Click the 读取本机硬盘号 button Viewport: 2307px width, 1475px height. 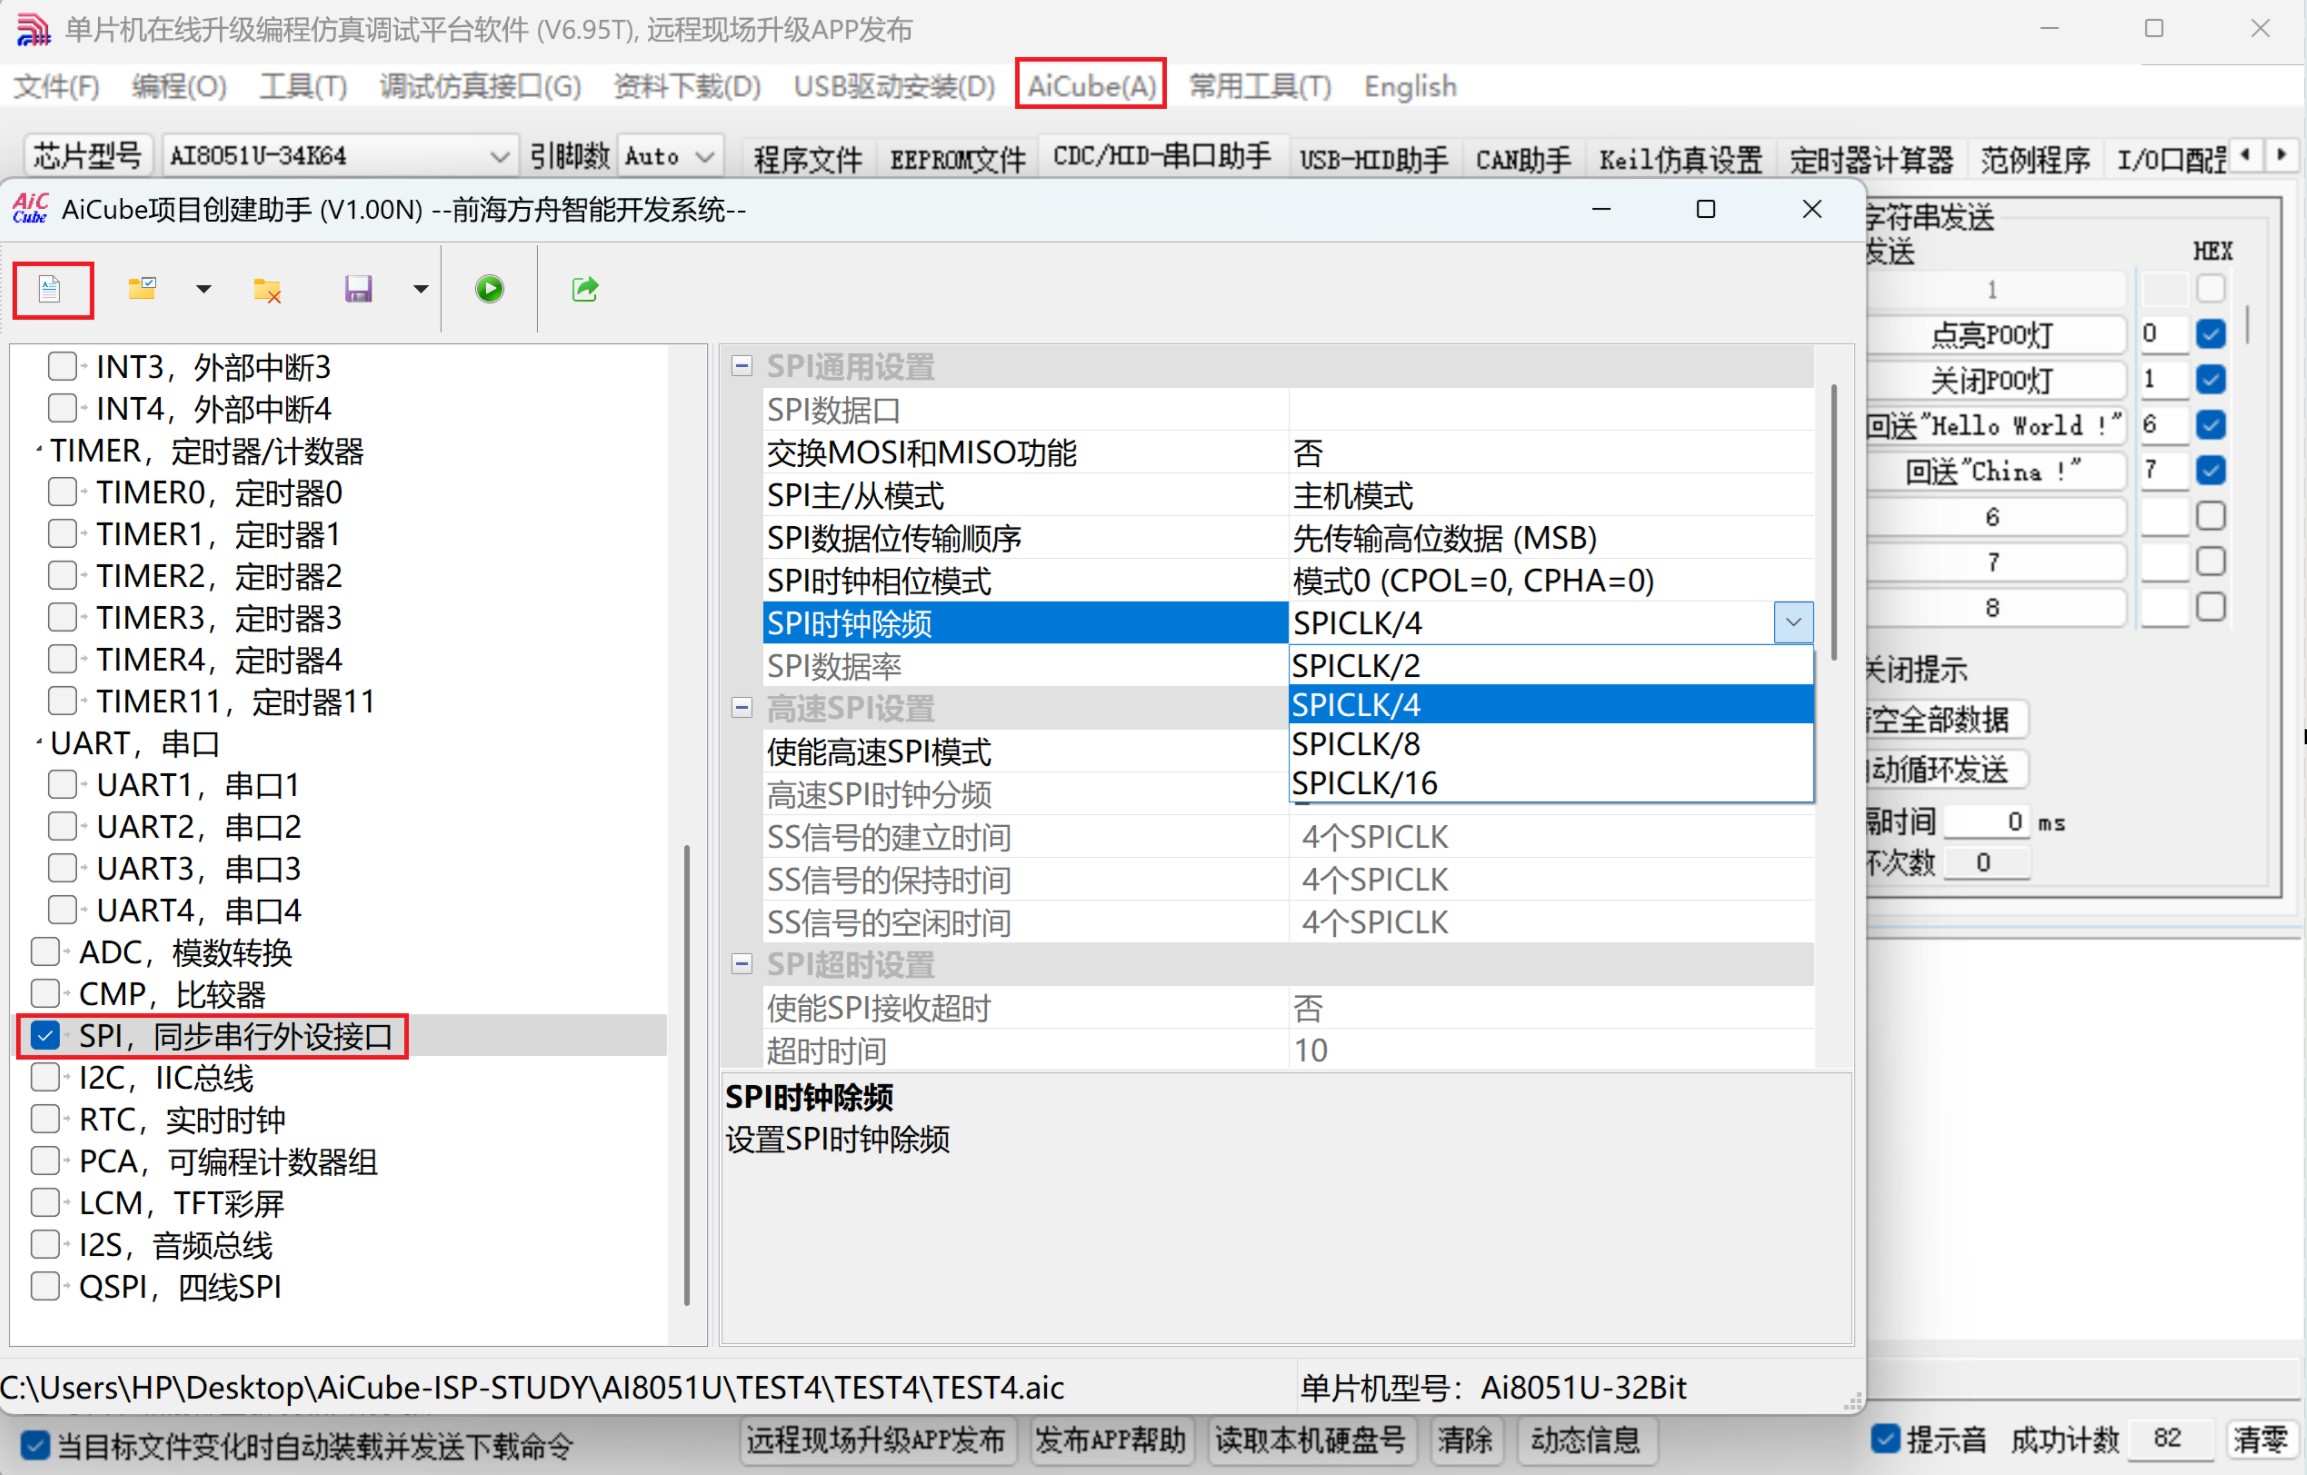[x=1311, y=1440]
